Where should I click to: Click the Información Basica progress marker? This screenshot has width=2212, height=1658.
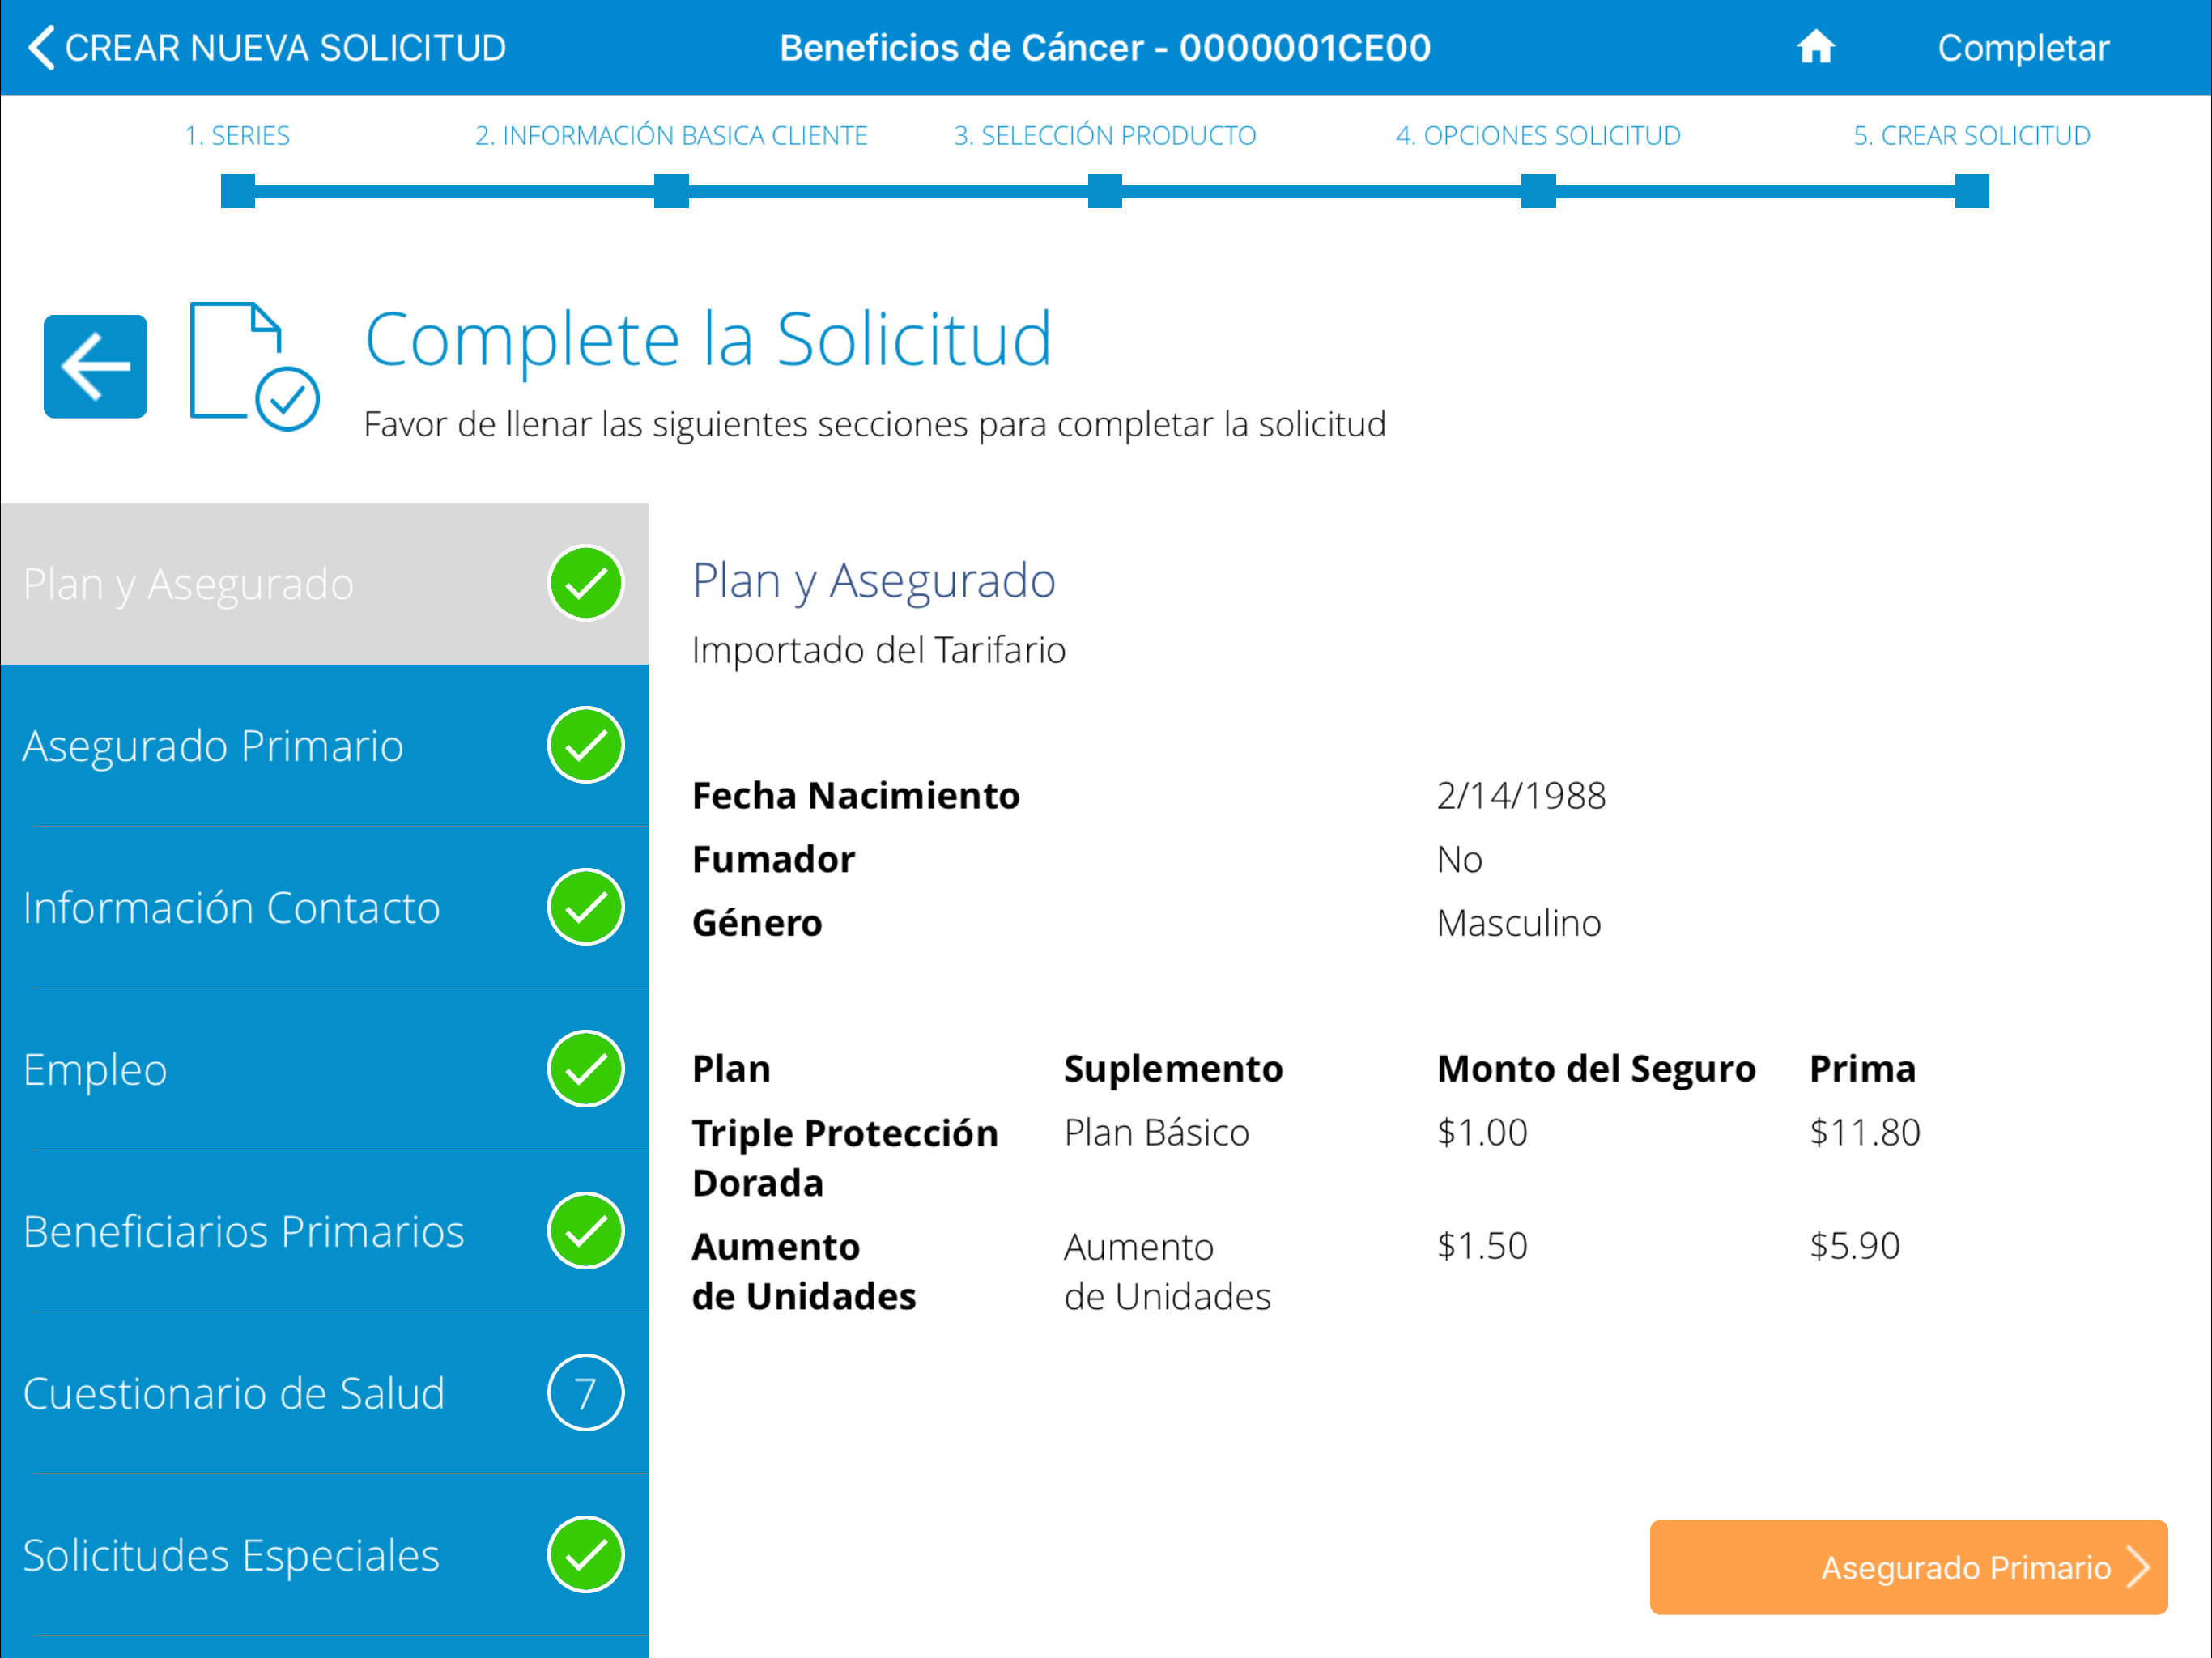pos(671,190)
